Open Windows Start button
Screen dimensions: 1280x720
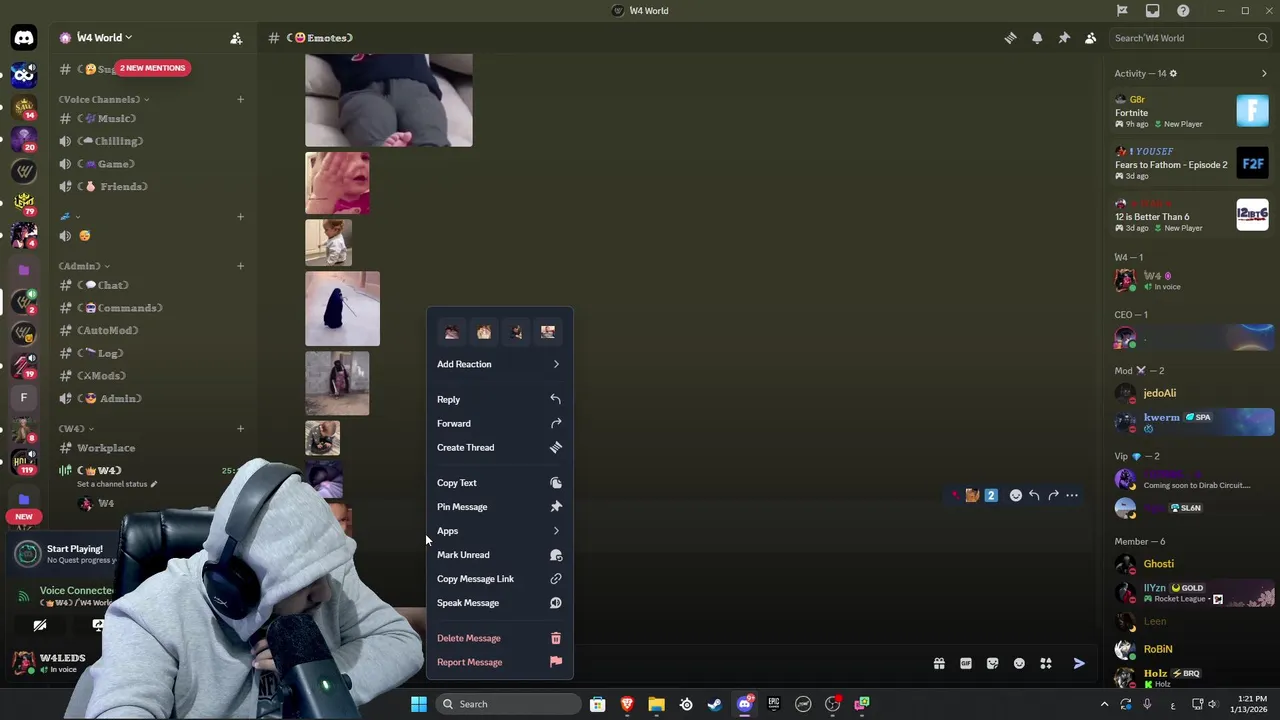(x=419, y=704)
